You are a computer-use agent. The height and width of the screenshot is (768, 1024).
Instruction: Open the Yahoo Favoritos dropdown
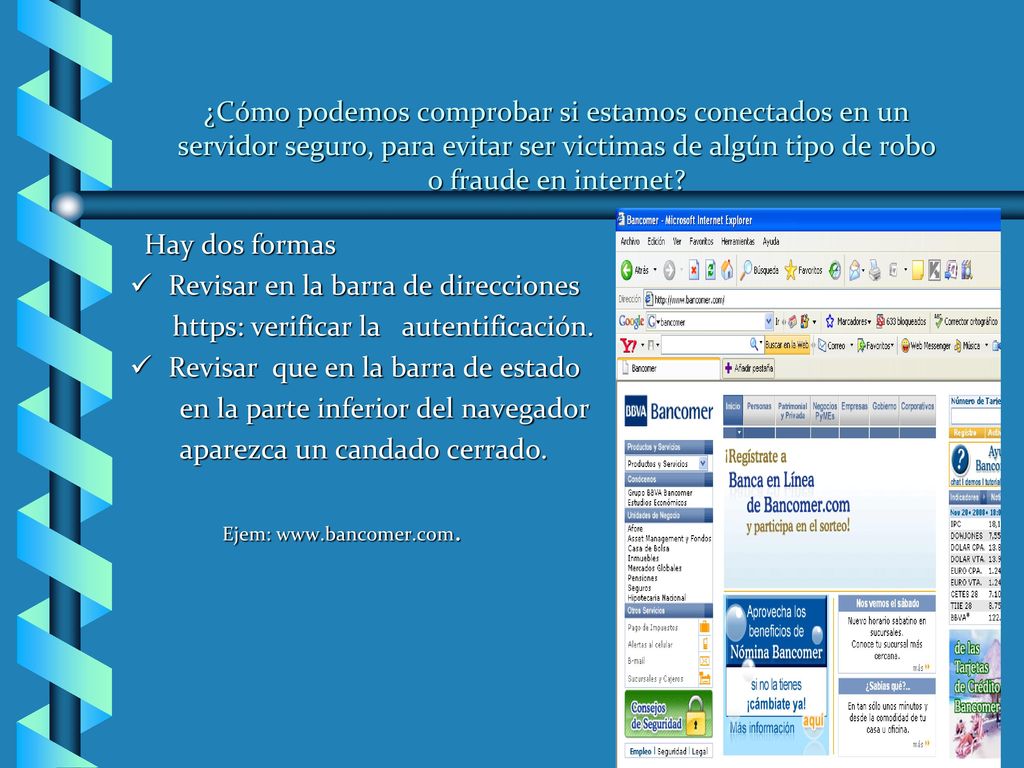892,346
